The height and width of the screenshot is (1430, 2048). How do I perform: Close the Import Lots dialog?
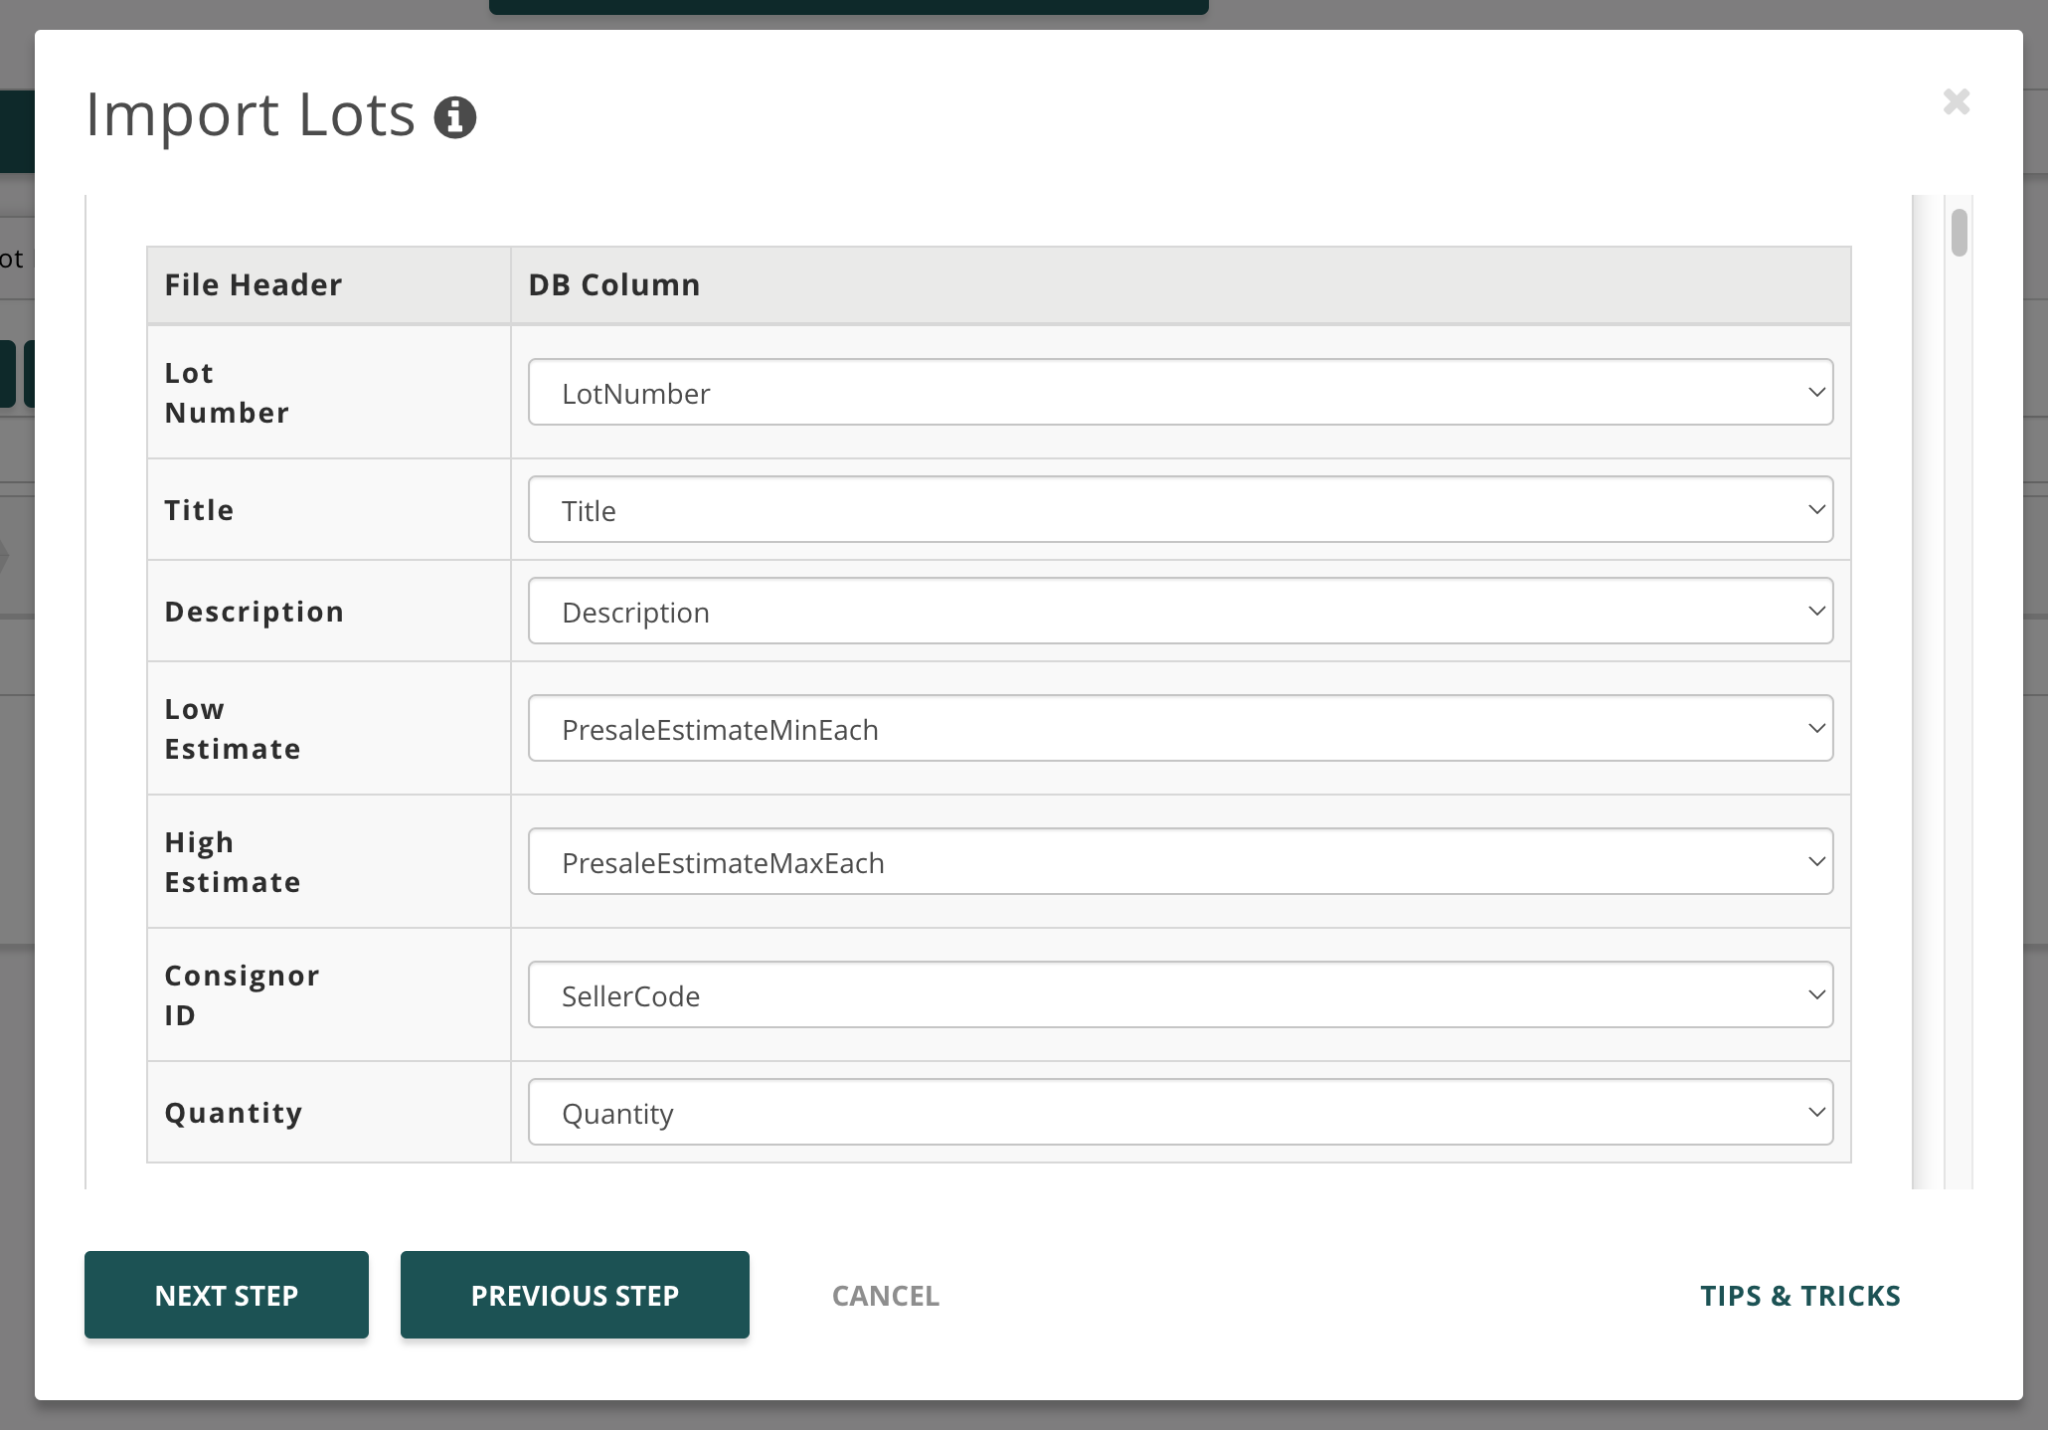click(x=1957, y=101)
